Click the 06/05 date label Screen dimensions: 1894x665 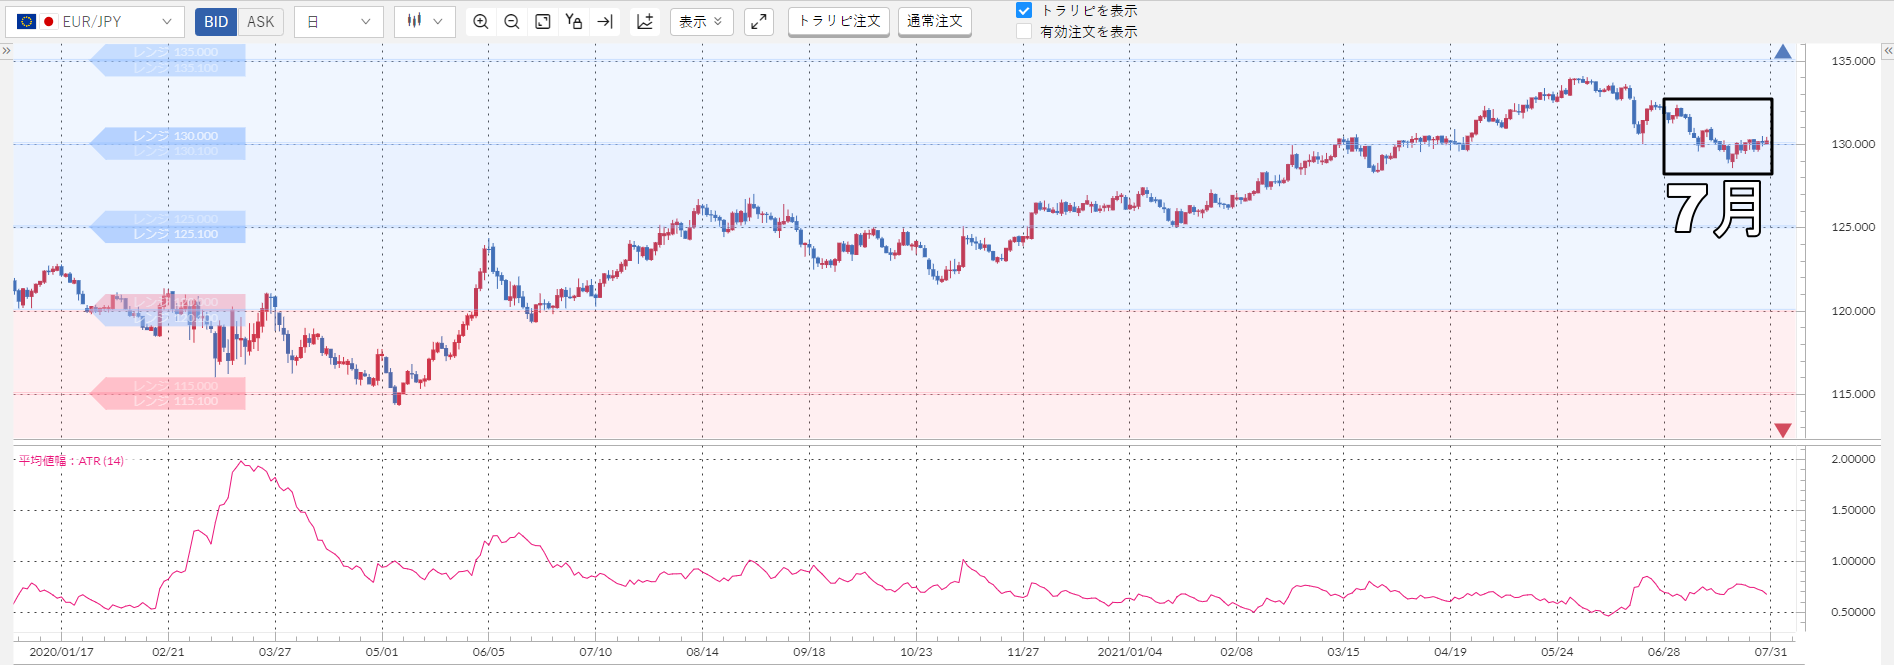[489, 652]
